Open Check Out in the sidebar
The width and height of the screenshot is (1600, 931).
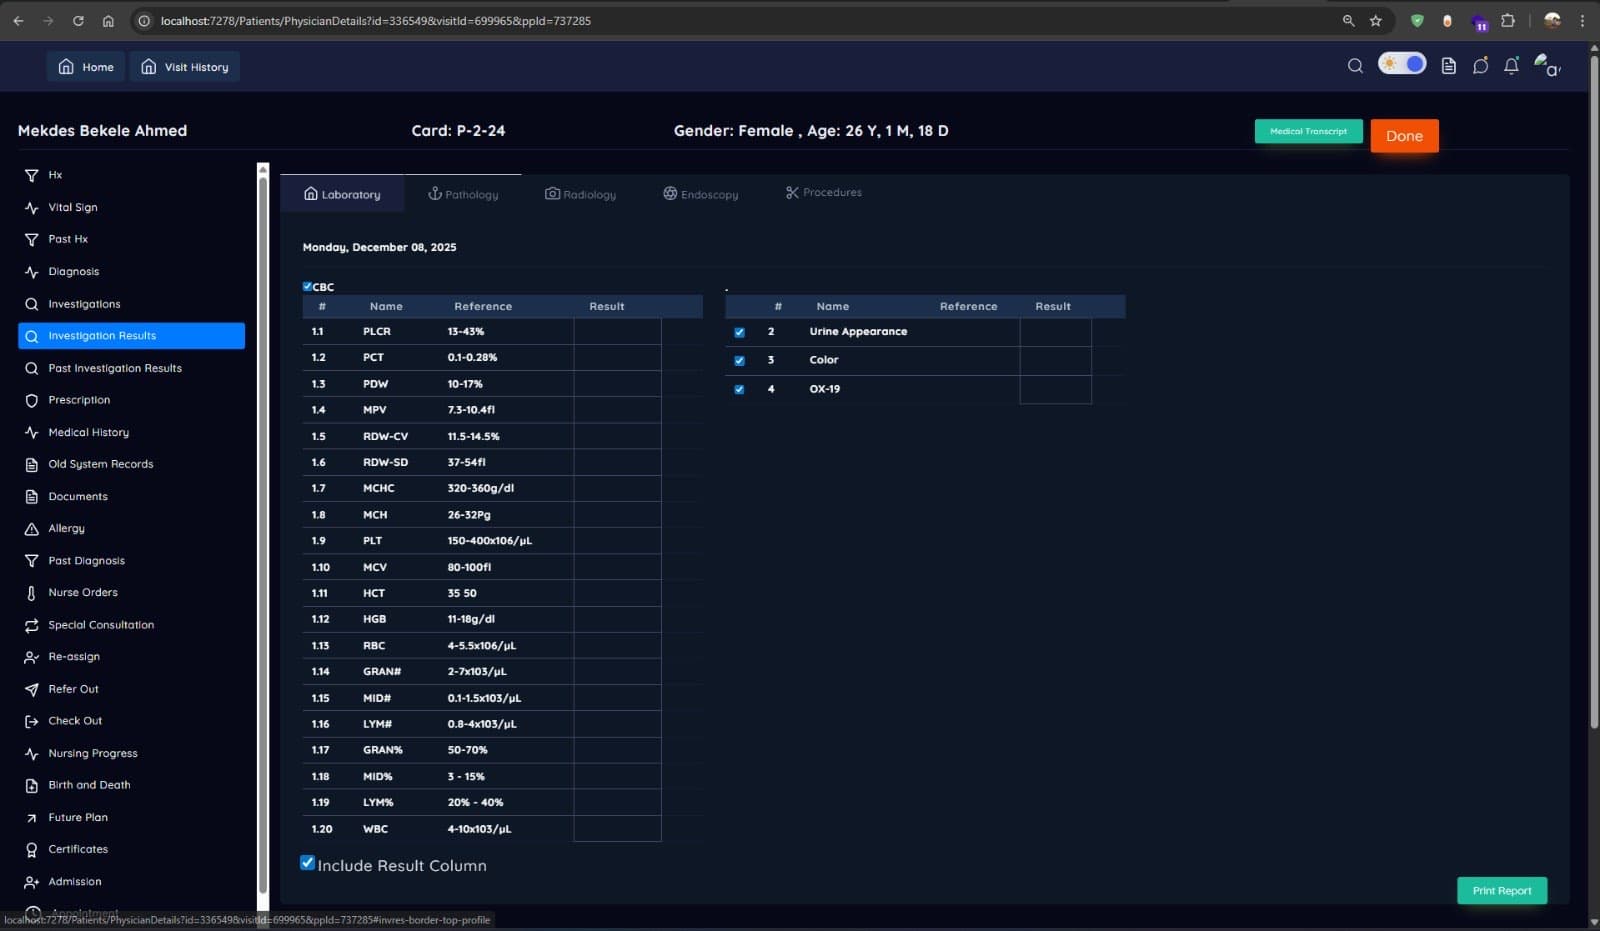click(131, 721)
